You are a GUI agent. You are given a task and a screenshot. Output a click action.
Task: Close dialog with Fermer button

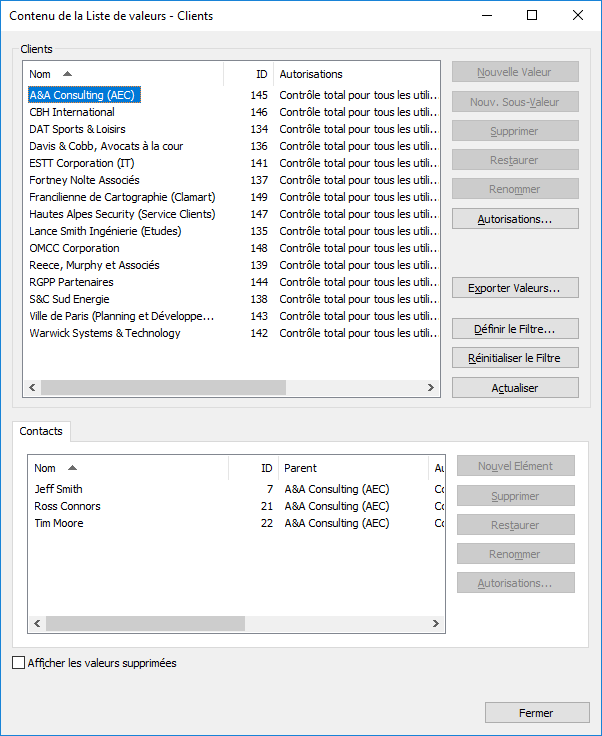click(x=536, y=713)
